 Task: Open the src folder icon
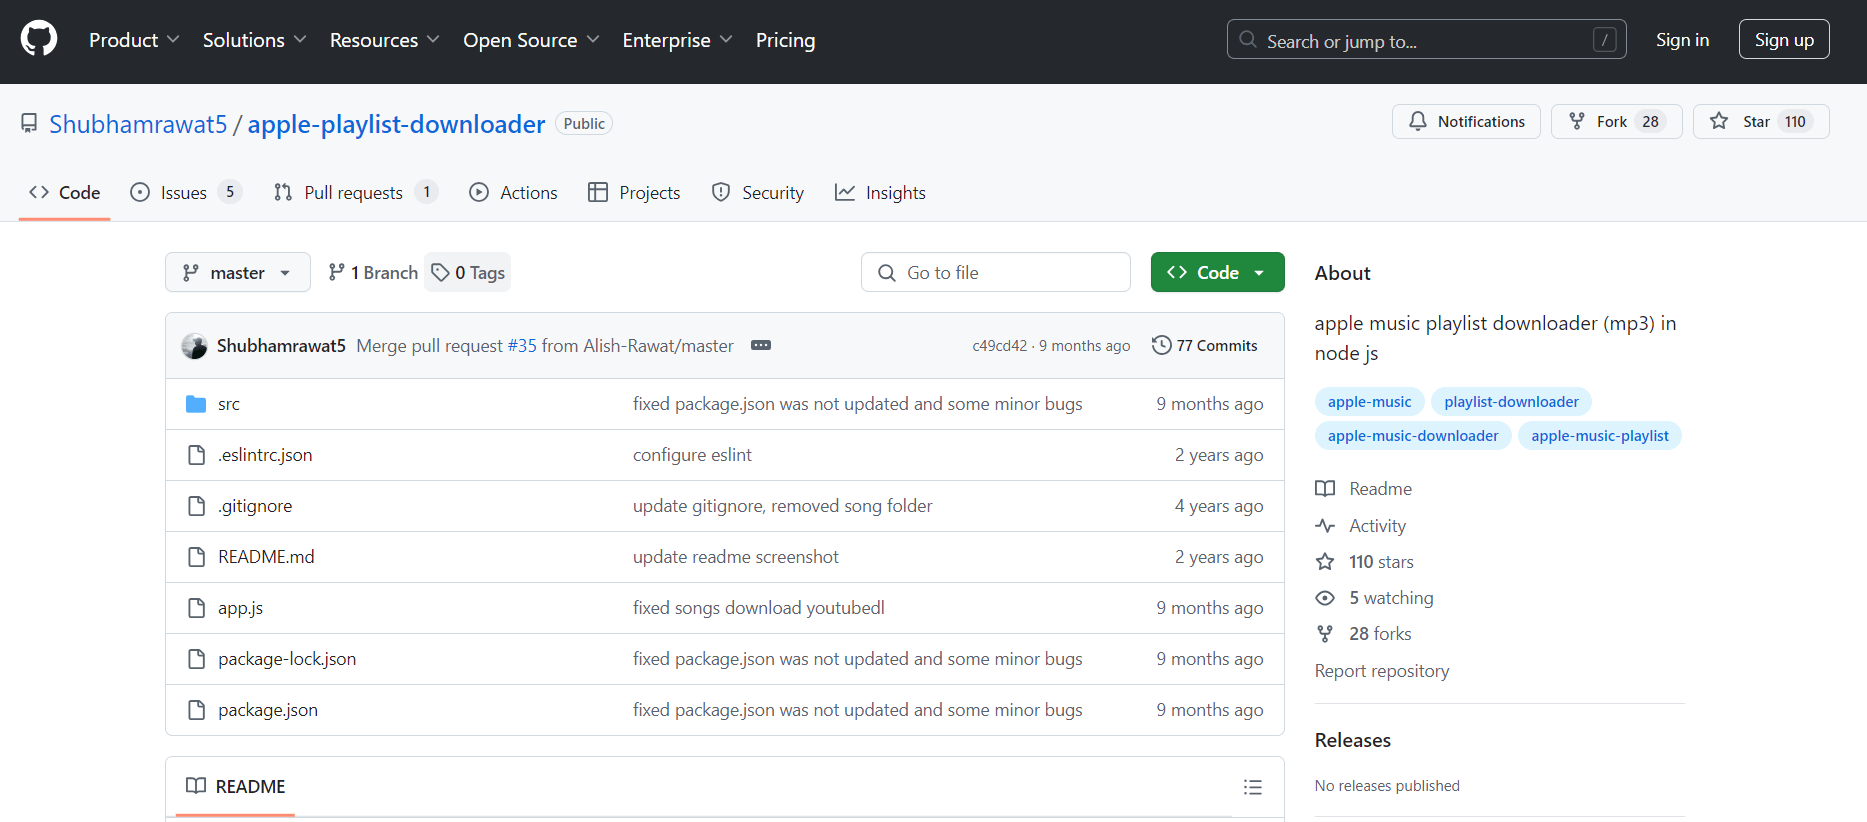tap(196, 404)
